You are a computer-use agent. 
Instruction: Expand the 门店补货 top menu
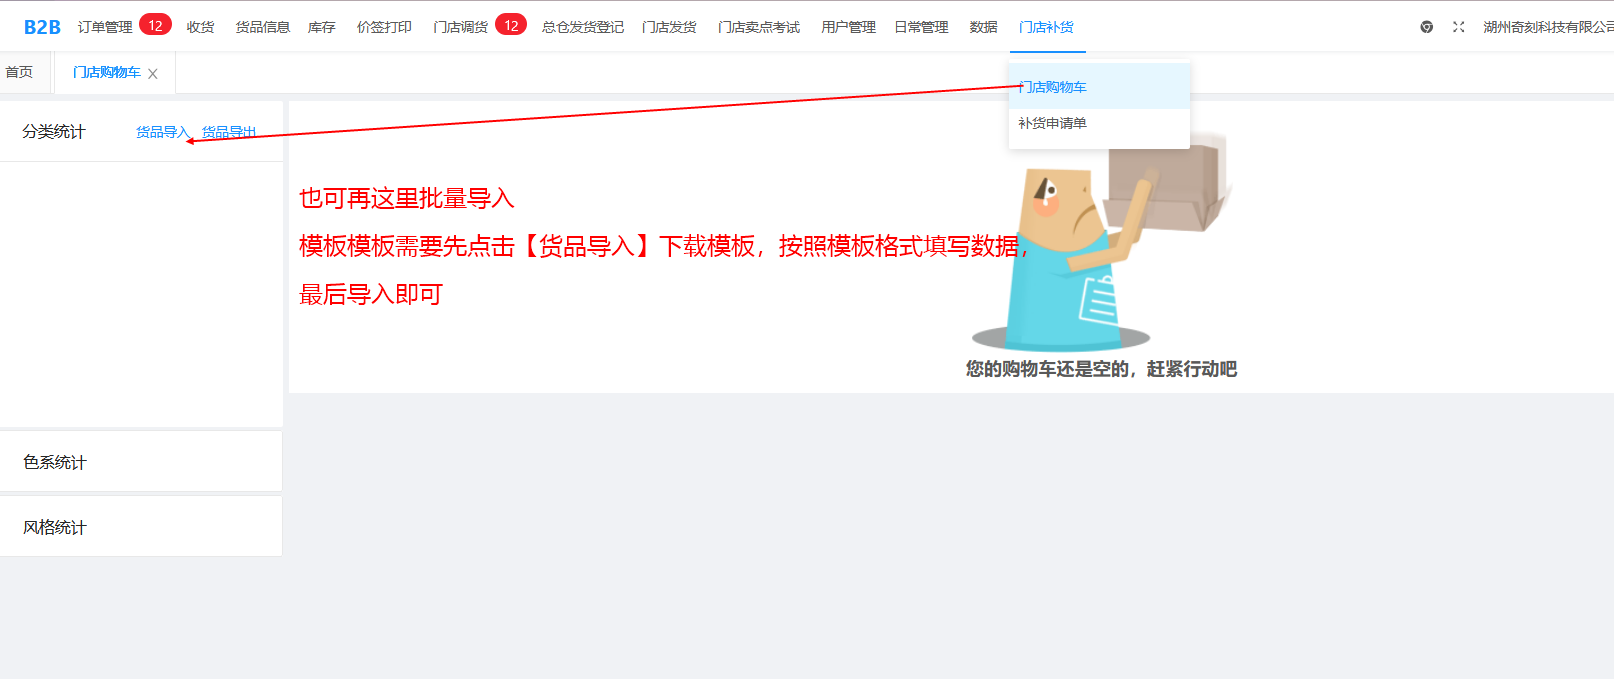tap(1046, 27)
